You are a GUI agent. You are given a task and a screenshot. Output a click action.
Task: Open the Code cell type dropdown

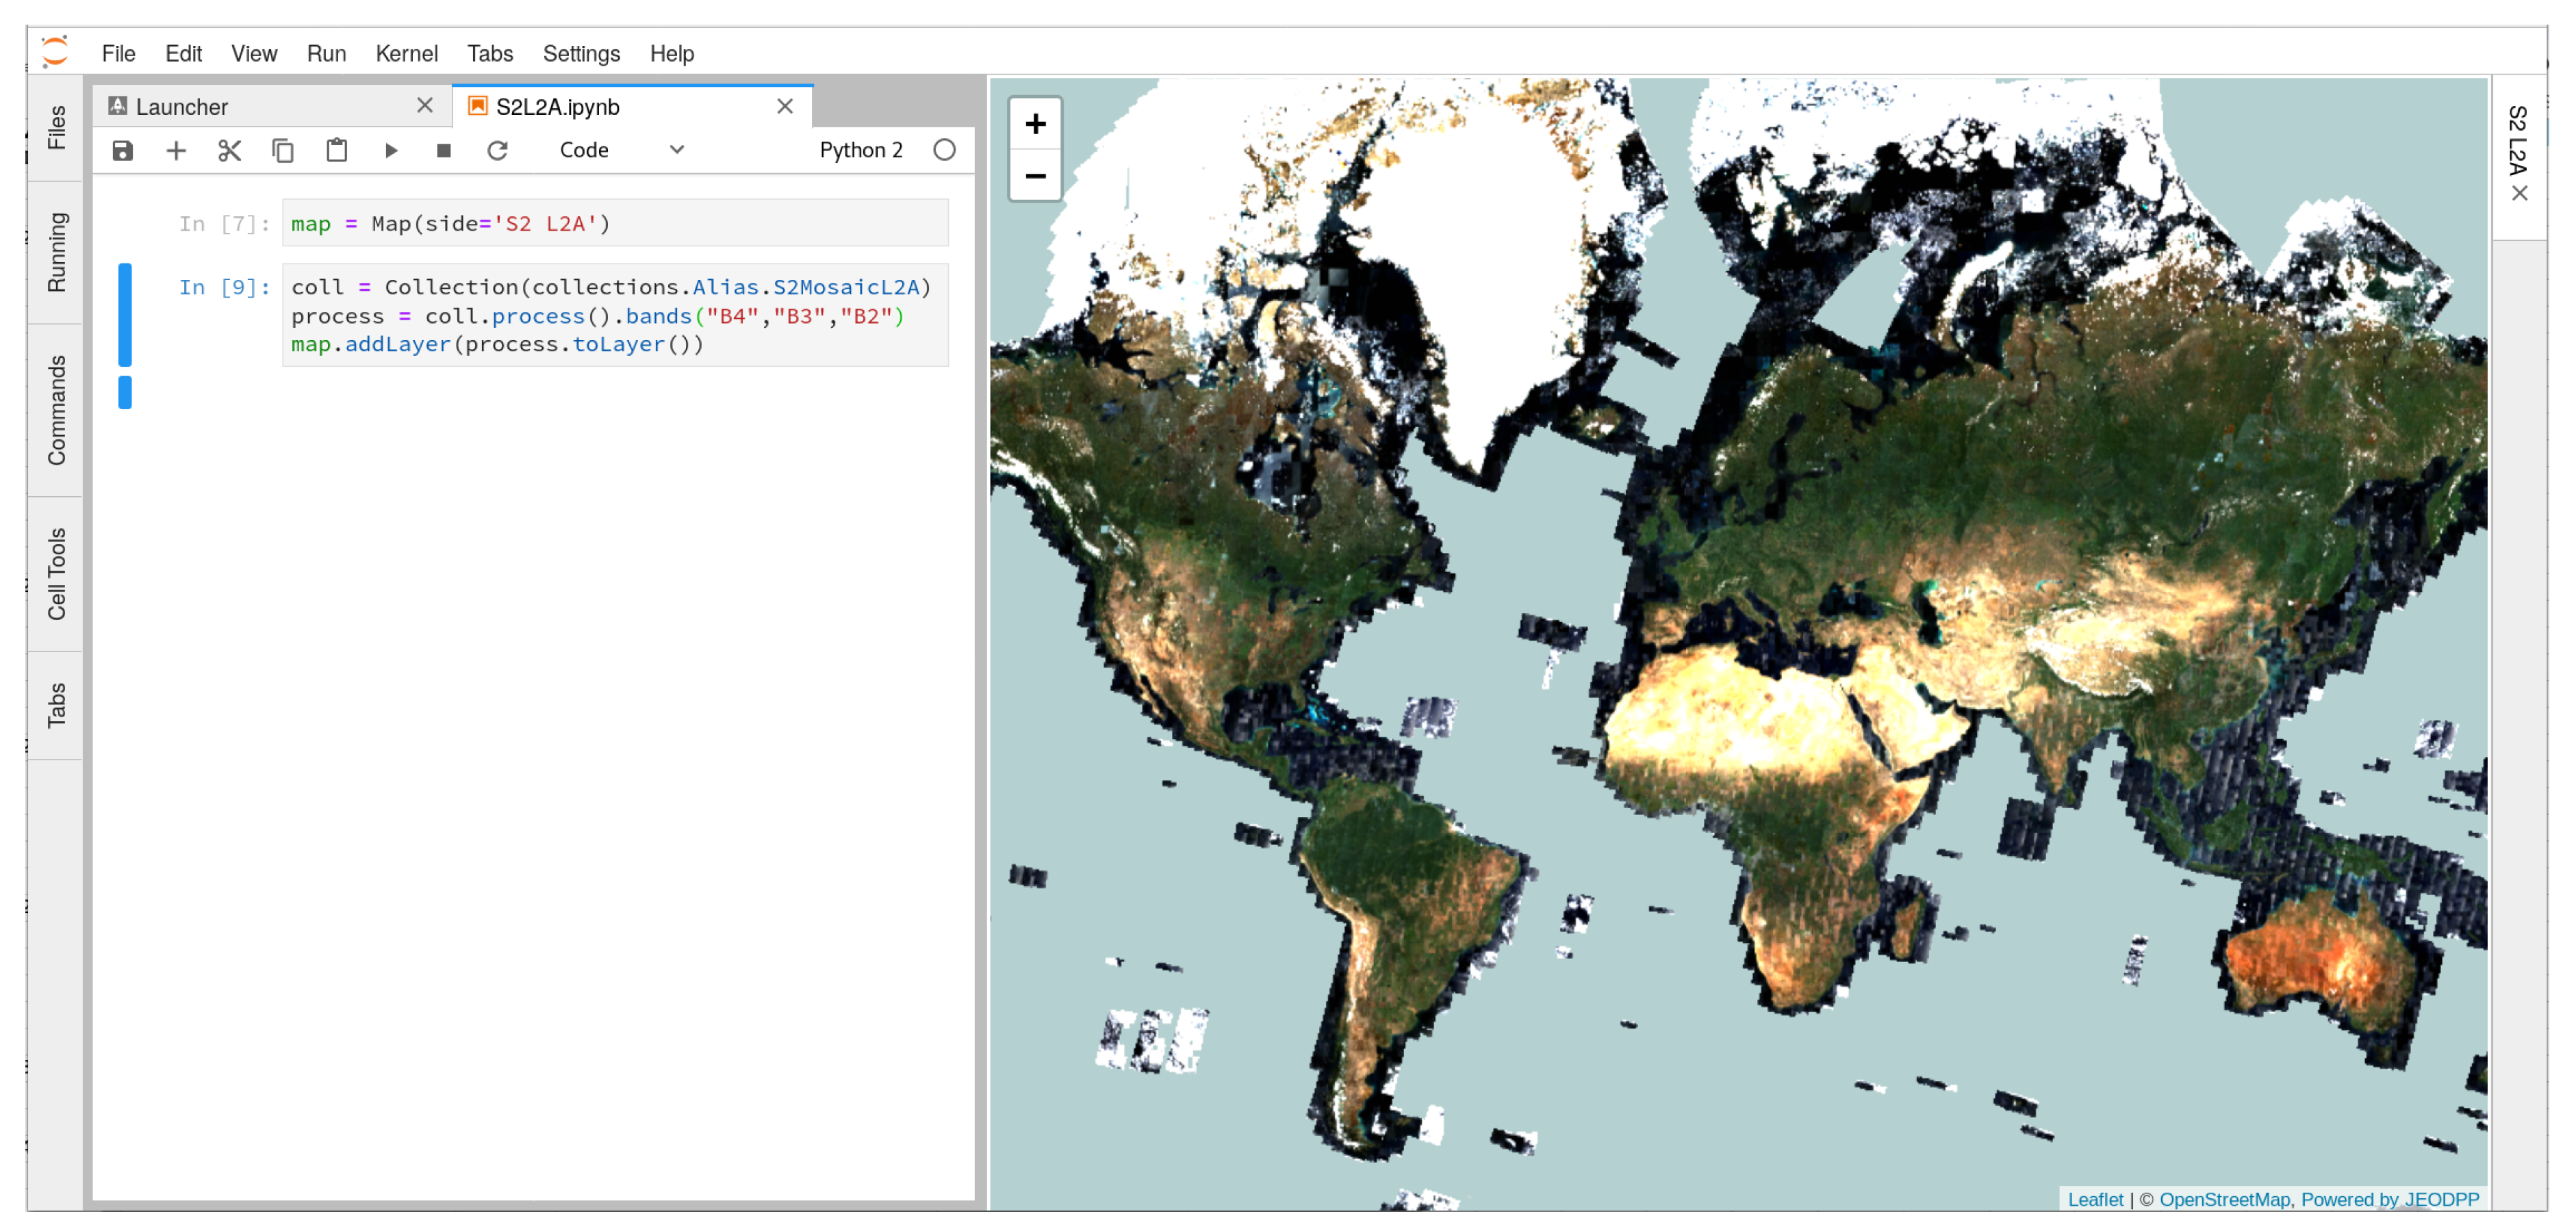tap(621, 150)
